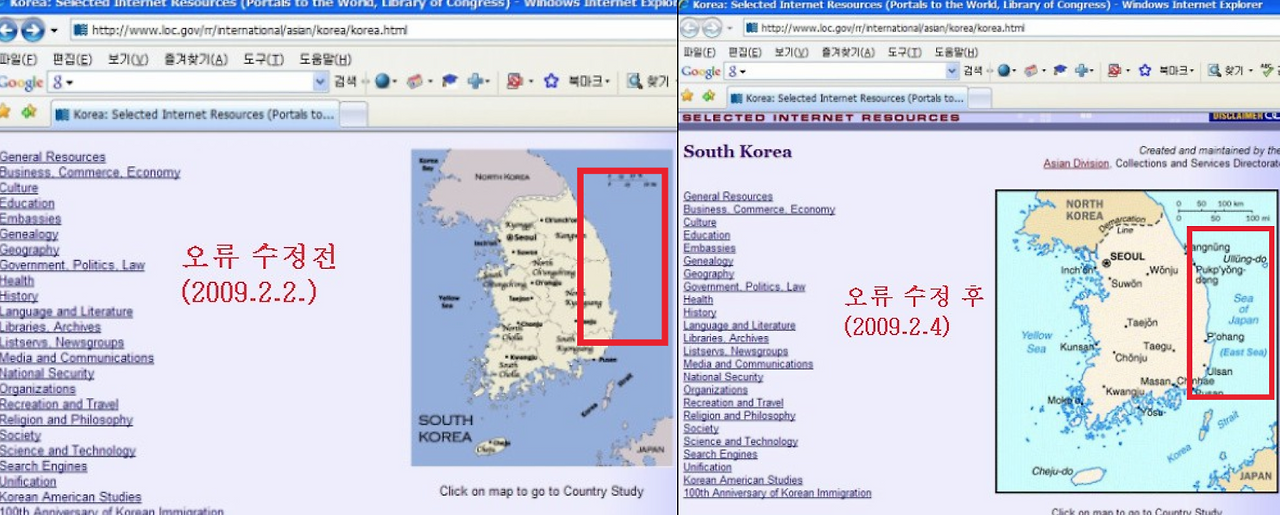Select Korea page tab in right window
The width and height of the screenshot is (1280, 515).
tap(848, 98)
